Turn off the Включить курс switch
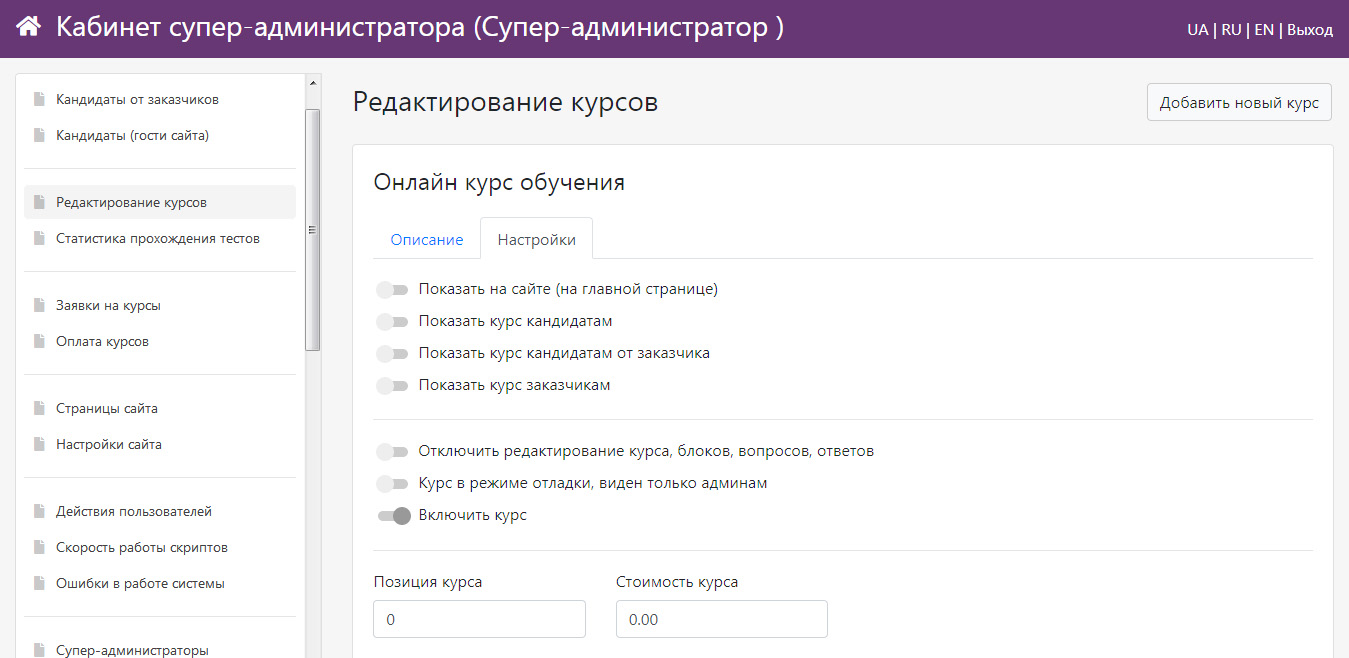 tap(394, 516)
